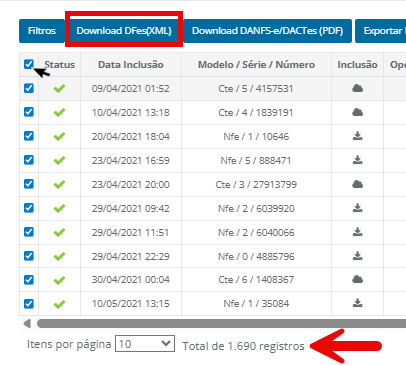The width and height of the screenshot is (406, 366).
Task: Click green status check for 20/04/2021 18:04 row
Action: tap(59, 137)
